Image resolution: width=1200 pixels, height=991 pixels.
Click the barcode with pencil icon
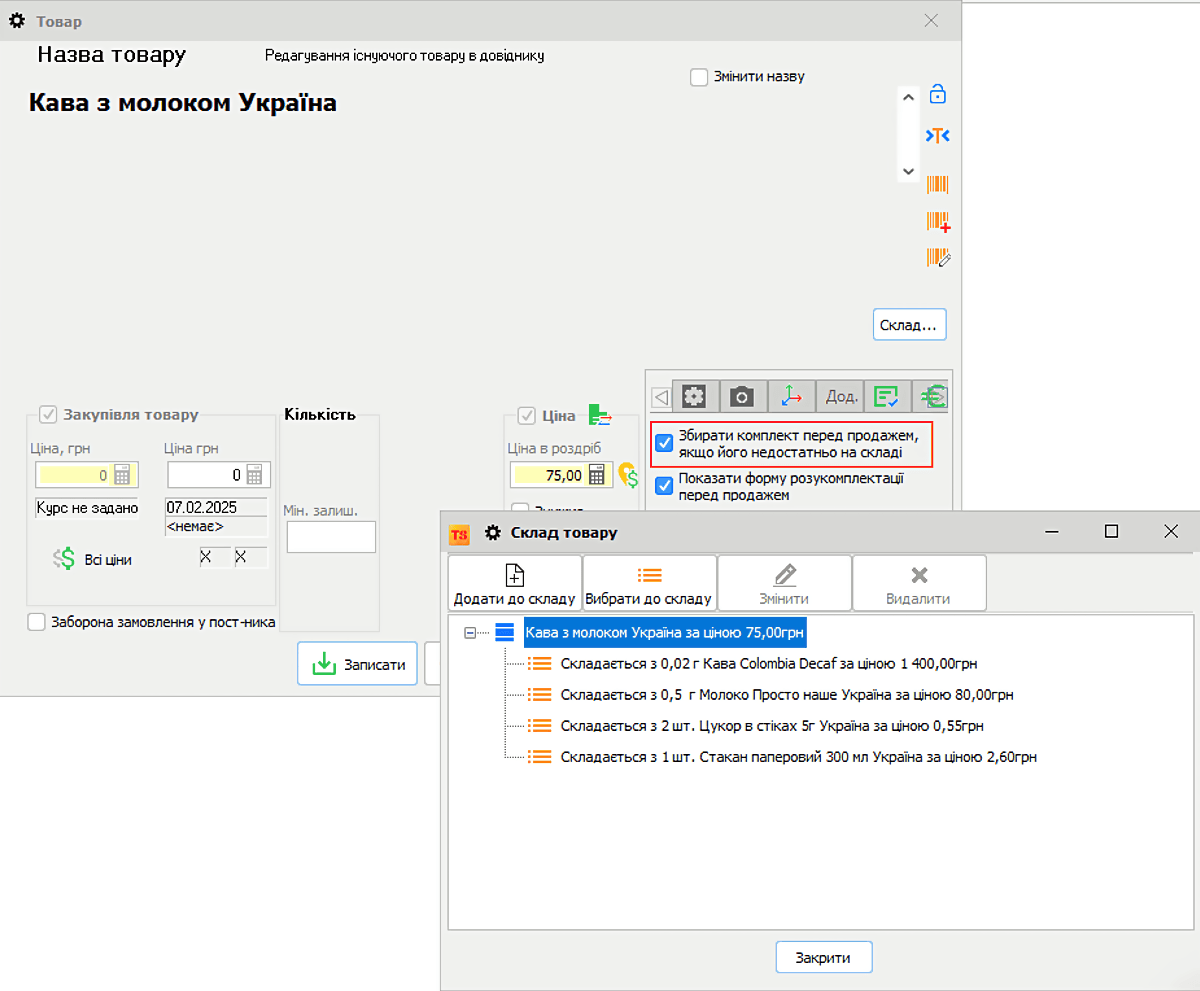pyautogui.click(x=937, y=258)
